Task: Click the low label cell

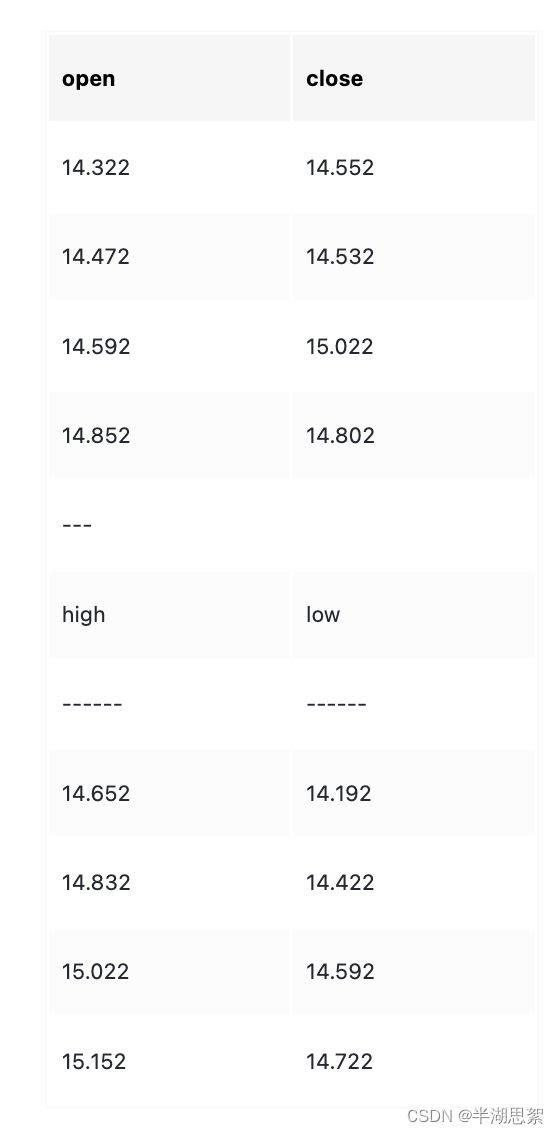Action: (x=414, y=615)
